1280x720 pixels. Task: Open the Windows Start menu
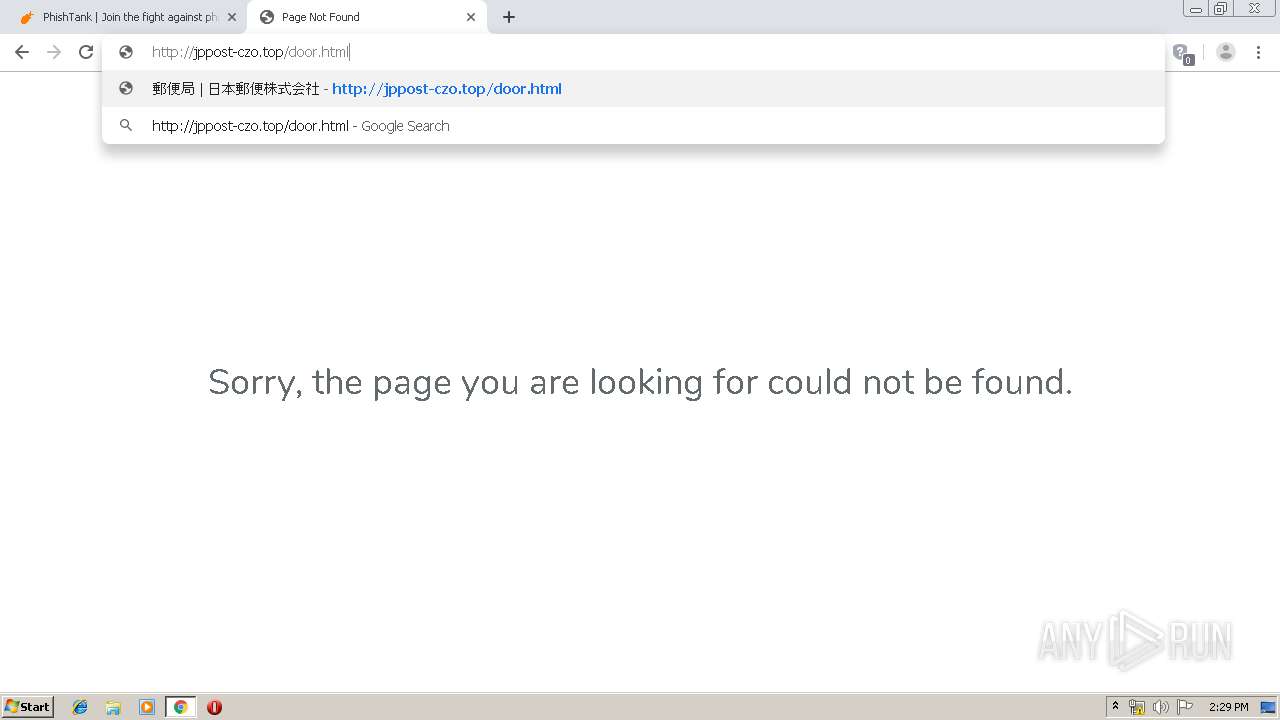tap(28, 706)
